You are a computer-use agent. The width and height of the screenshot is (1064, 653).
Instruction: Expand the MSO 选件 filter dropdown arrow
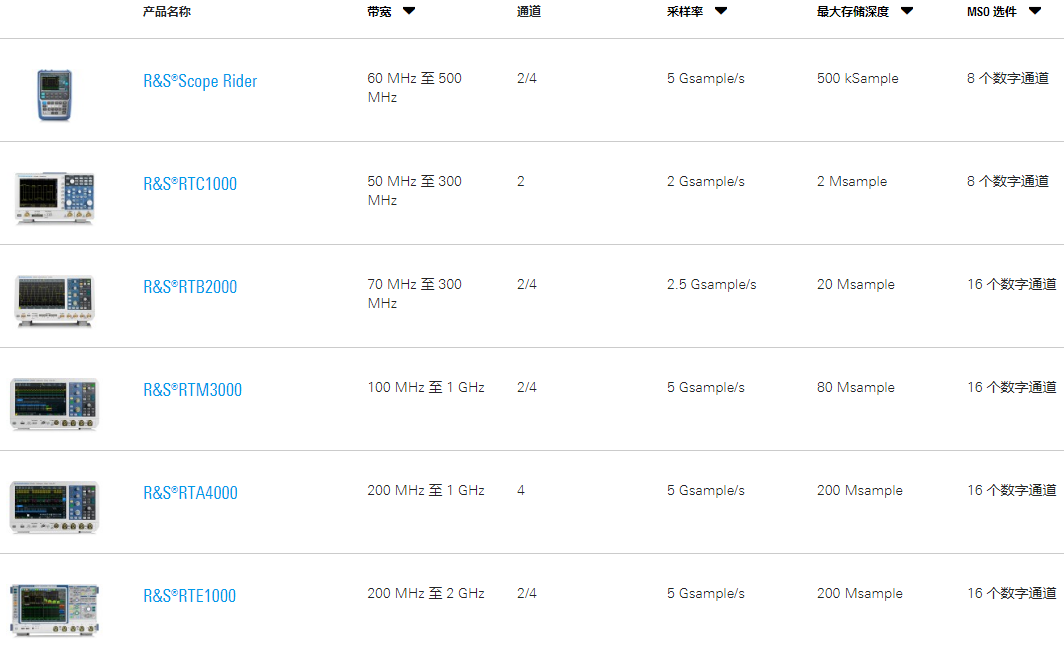(x=1035, y=11)
